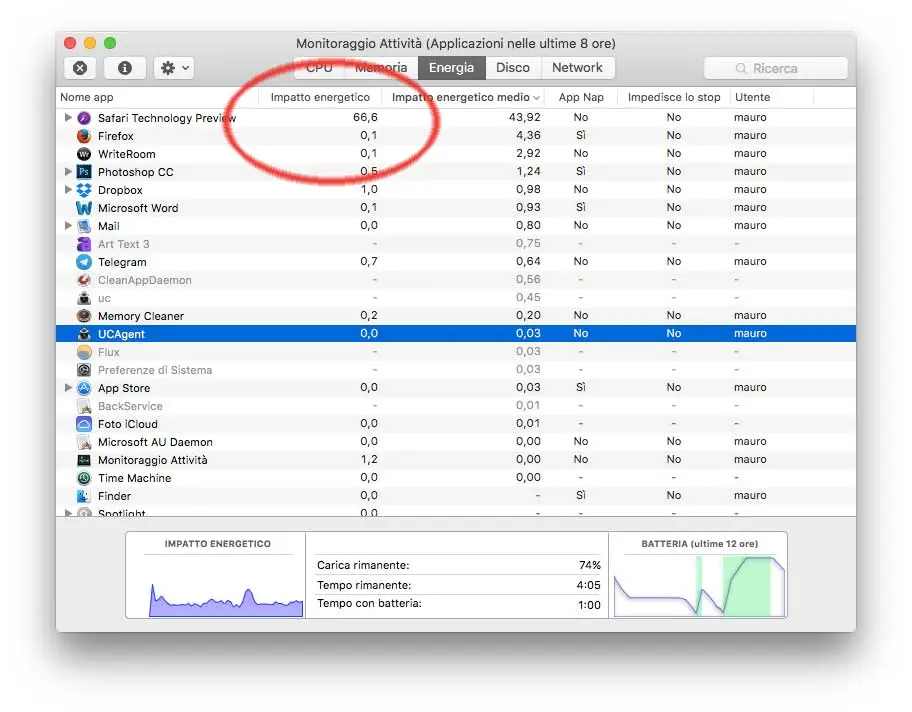
Task: Select the Microsoft Word icon
Action: (x=85, y=207)
